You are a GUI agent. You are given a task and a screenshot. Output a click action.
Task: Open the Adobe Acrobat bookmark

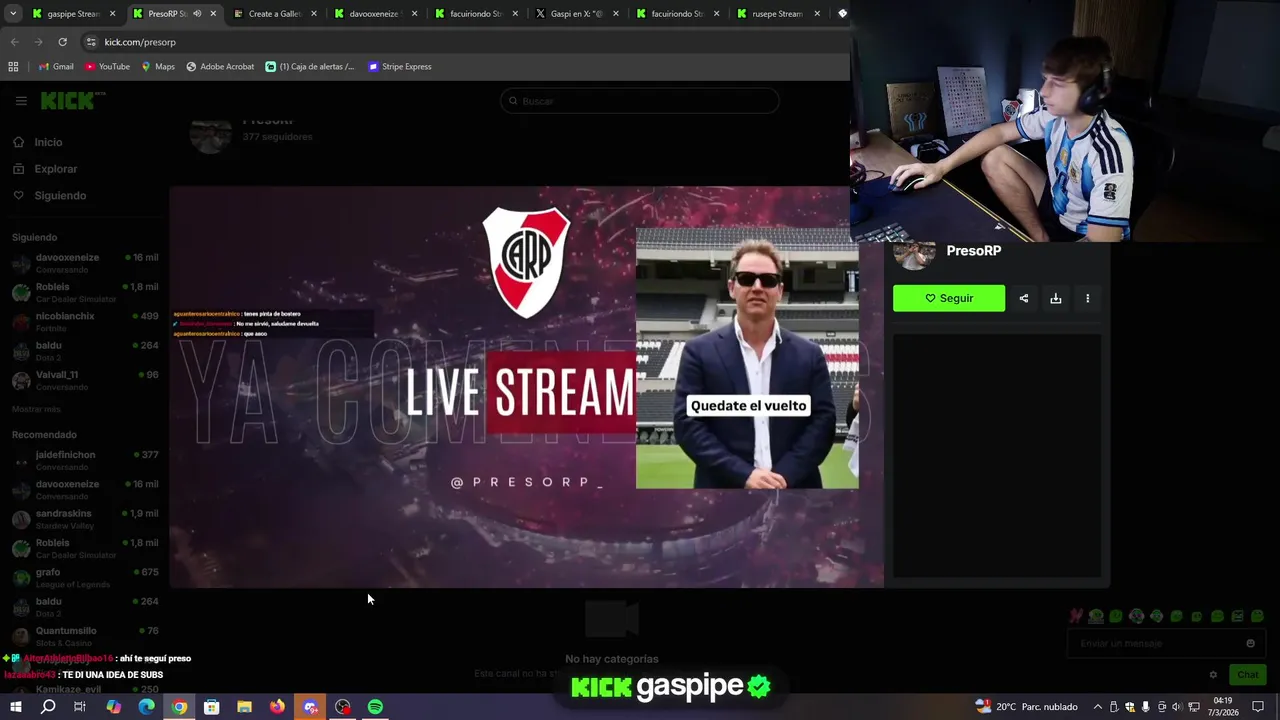click(220, 67)
